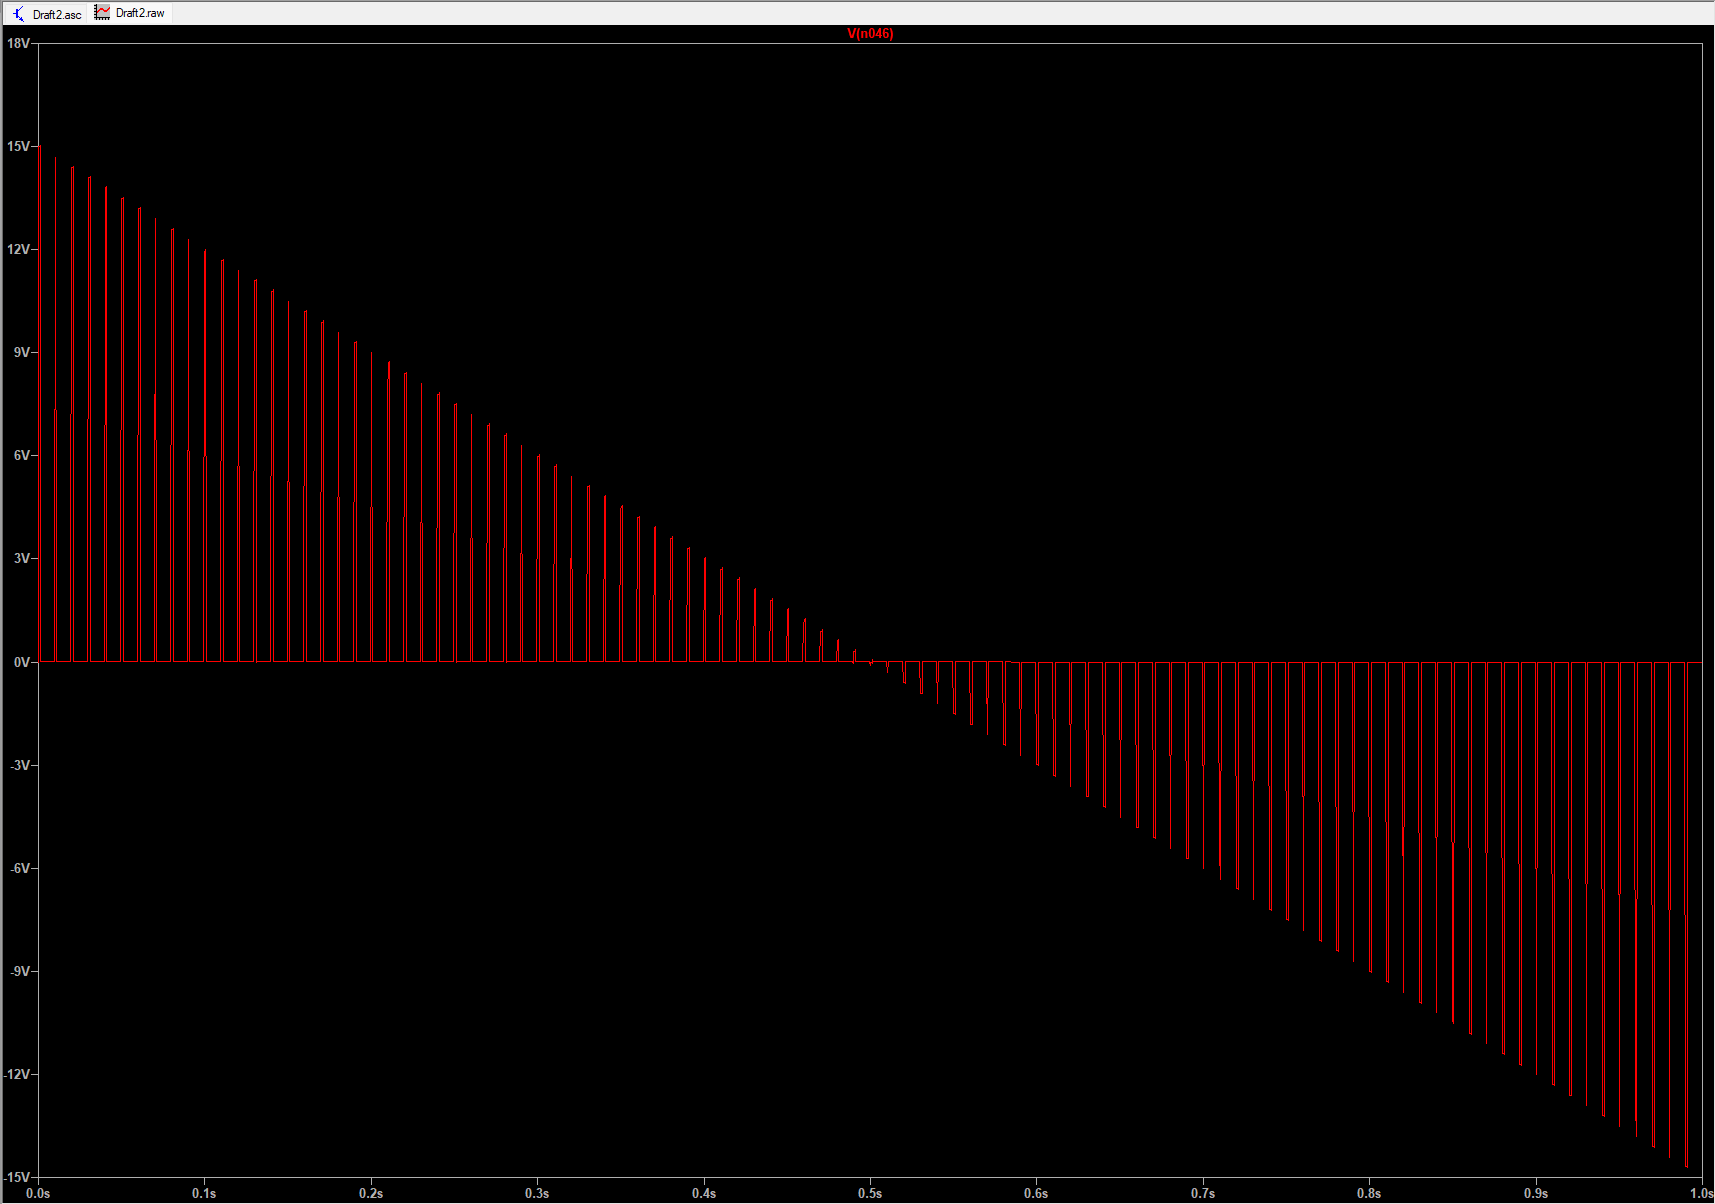Select the 0.5s time axis label
The width and height of the screenshot is (1715, 1204).
point(870,1193)
